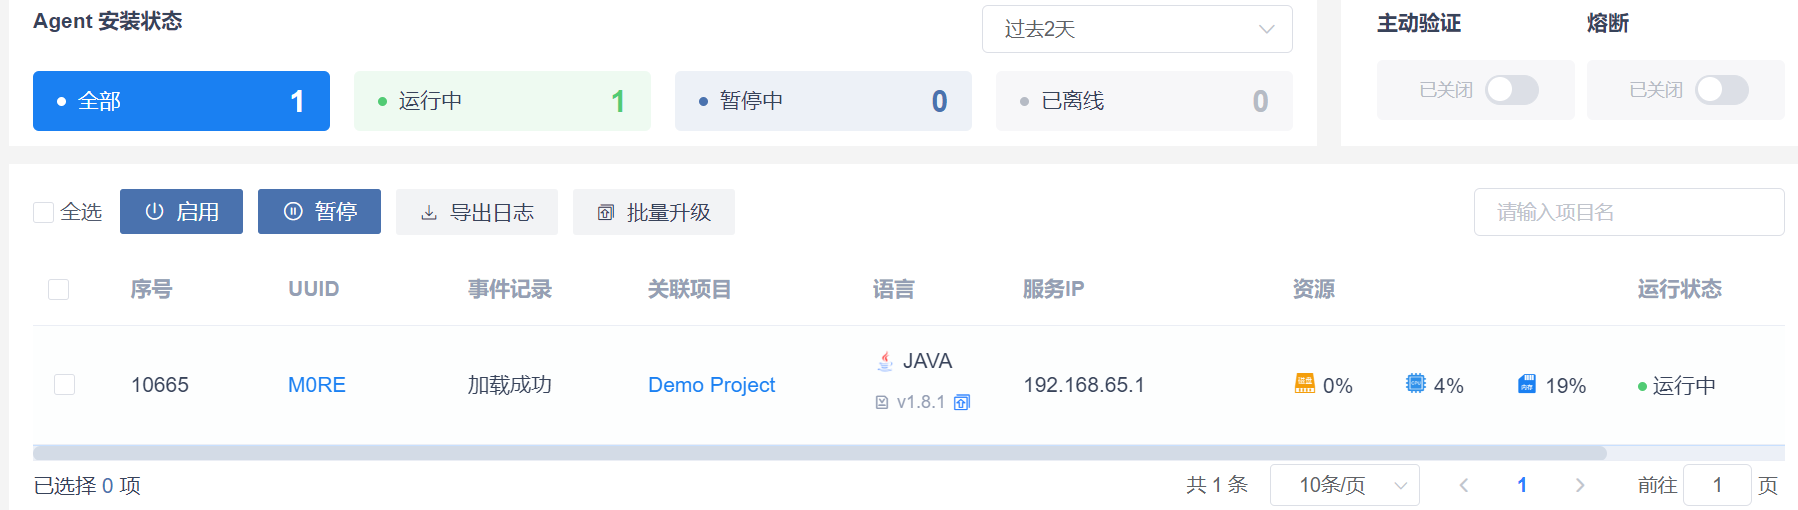Click the 启用 button
The width and height of the screenshot is (1798, 510).
pyautogui.click(x=181, y=212)
